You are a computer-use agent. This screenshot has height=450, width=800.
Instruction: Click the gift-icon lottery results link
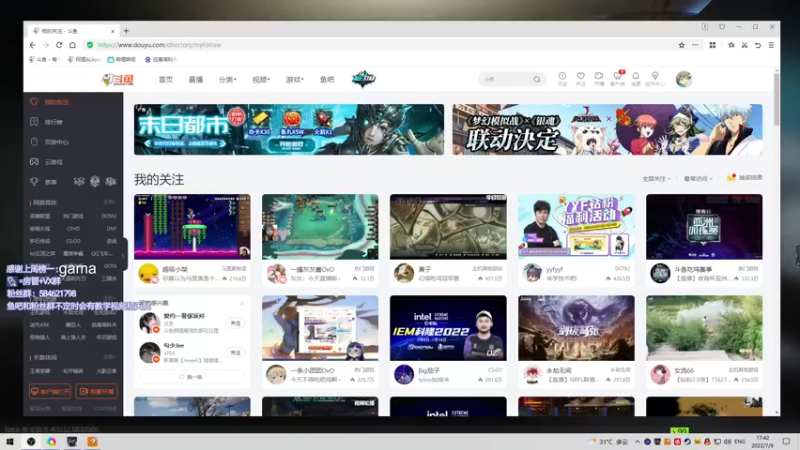(x=744, y=178)
